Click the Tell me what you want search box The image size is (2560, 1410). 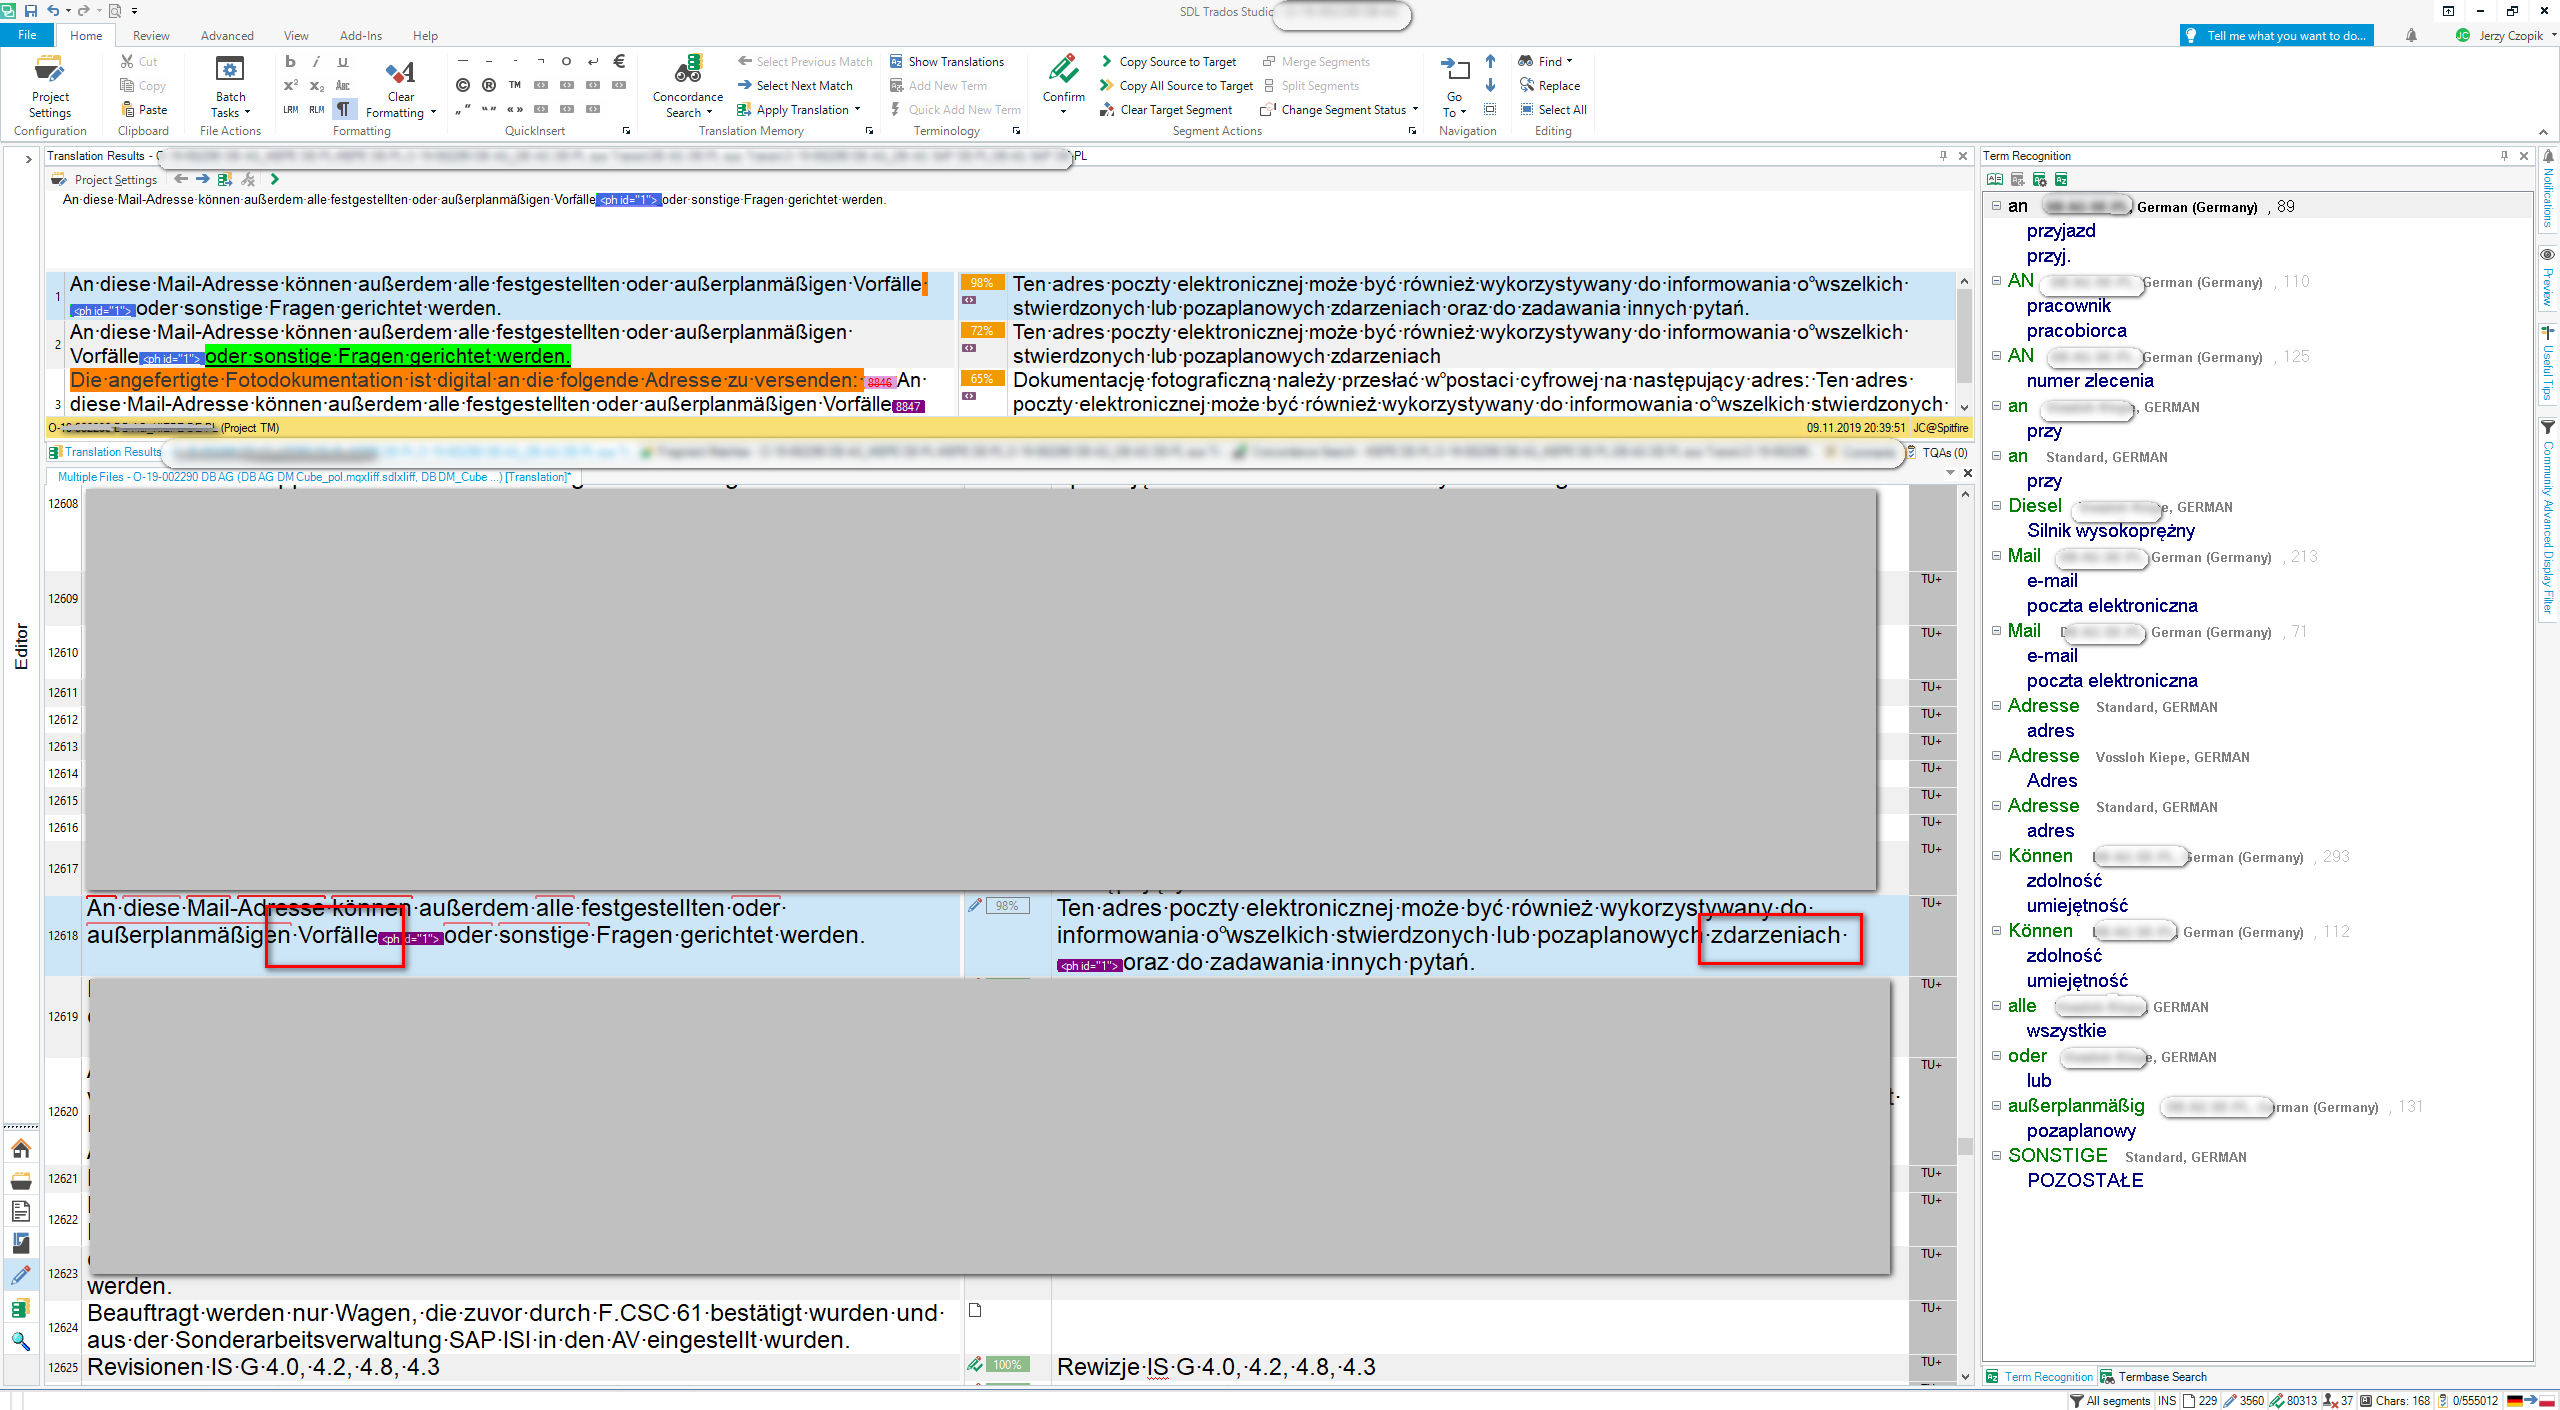click(2276, 36)
